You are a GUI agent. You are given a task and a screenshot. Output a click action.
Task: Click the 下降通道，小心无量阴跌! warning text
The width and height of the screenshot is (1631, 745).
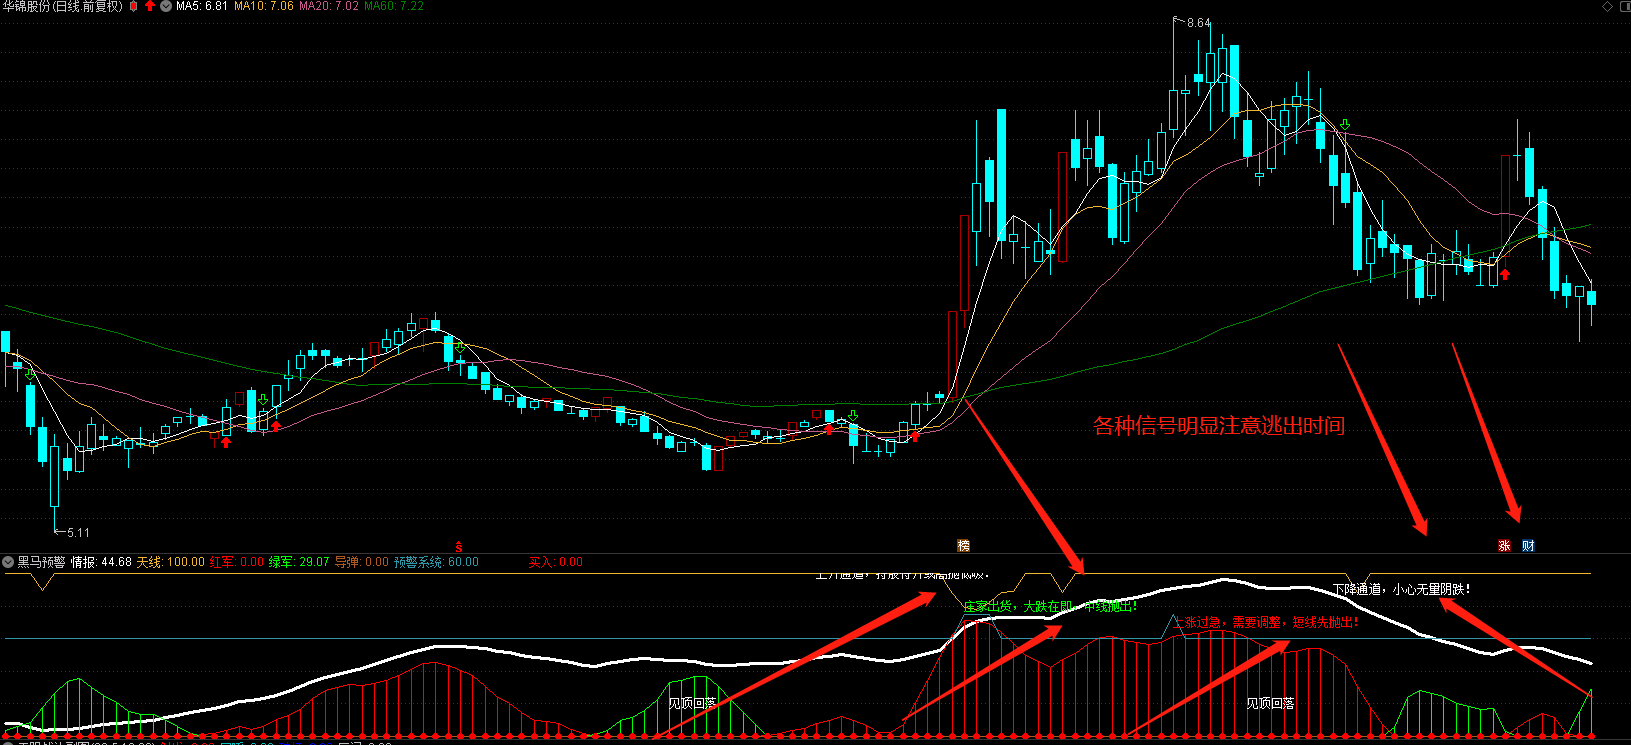(1401, 589)
